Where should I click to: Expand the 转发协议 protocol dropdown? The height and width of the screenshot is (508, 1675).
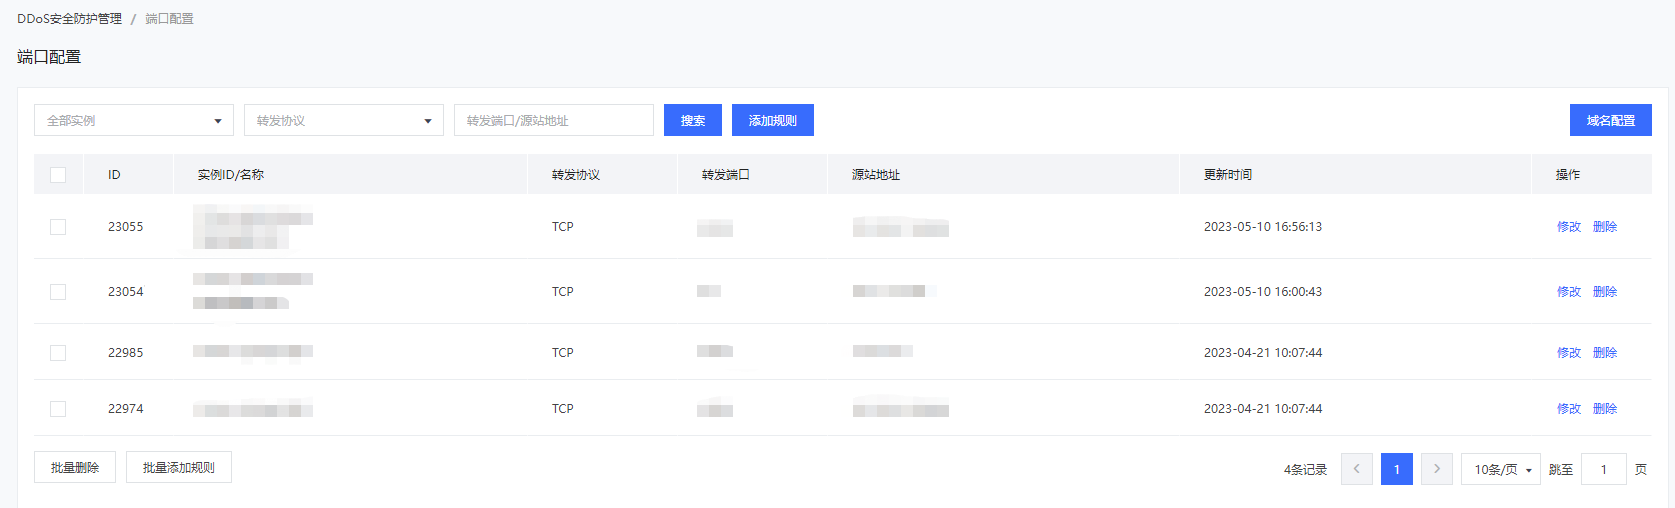343,121
